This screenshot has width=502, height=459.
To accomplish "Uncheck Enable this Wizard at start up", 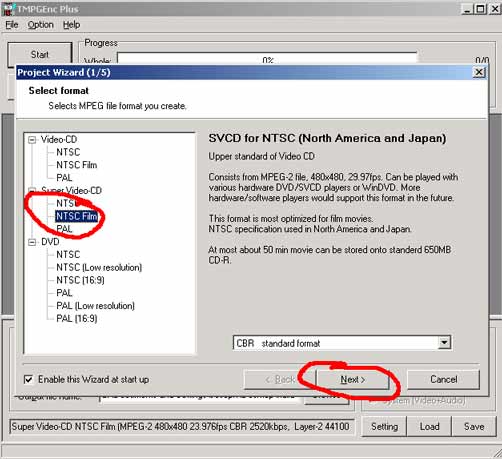I will click(29, 379).
